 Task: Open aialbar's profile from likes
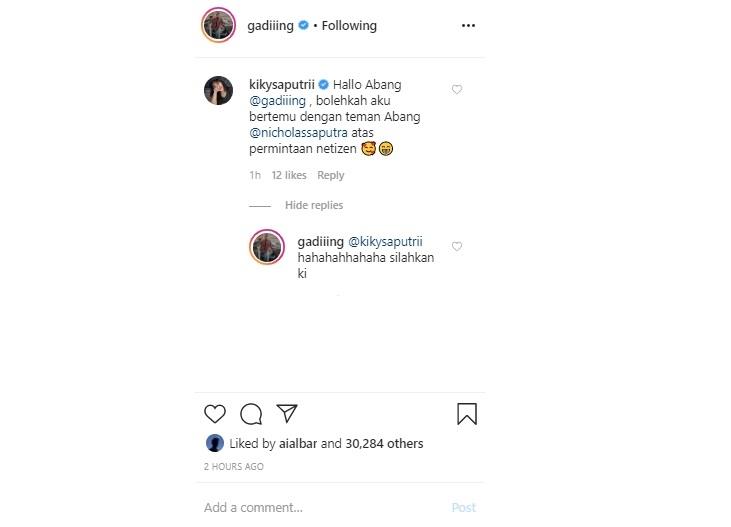click(298, 443)
